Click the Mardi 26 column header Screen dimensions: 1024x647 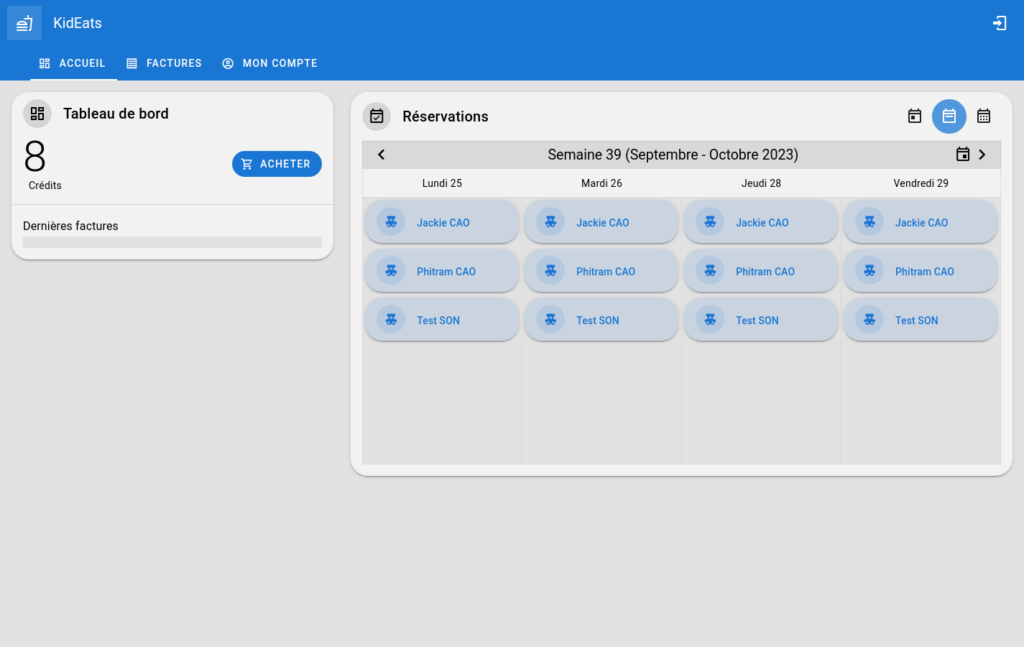point(601,183)
